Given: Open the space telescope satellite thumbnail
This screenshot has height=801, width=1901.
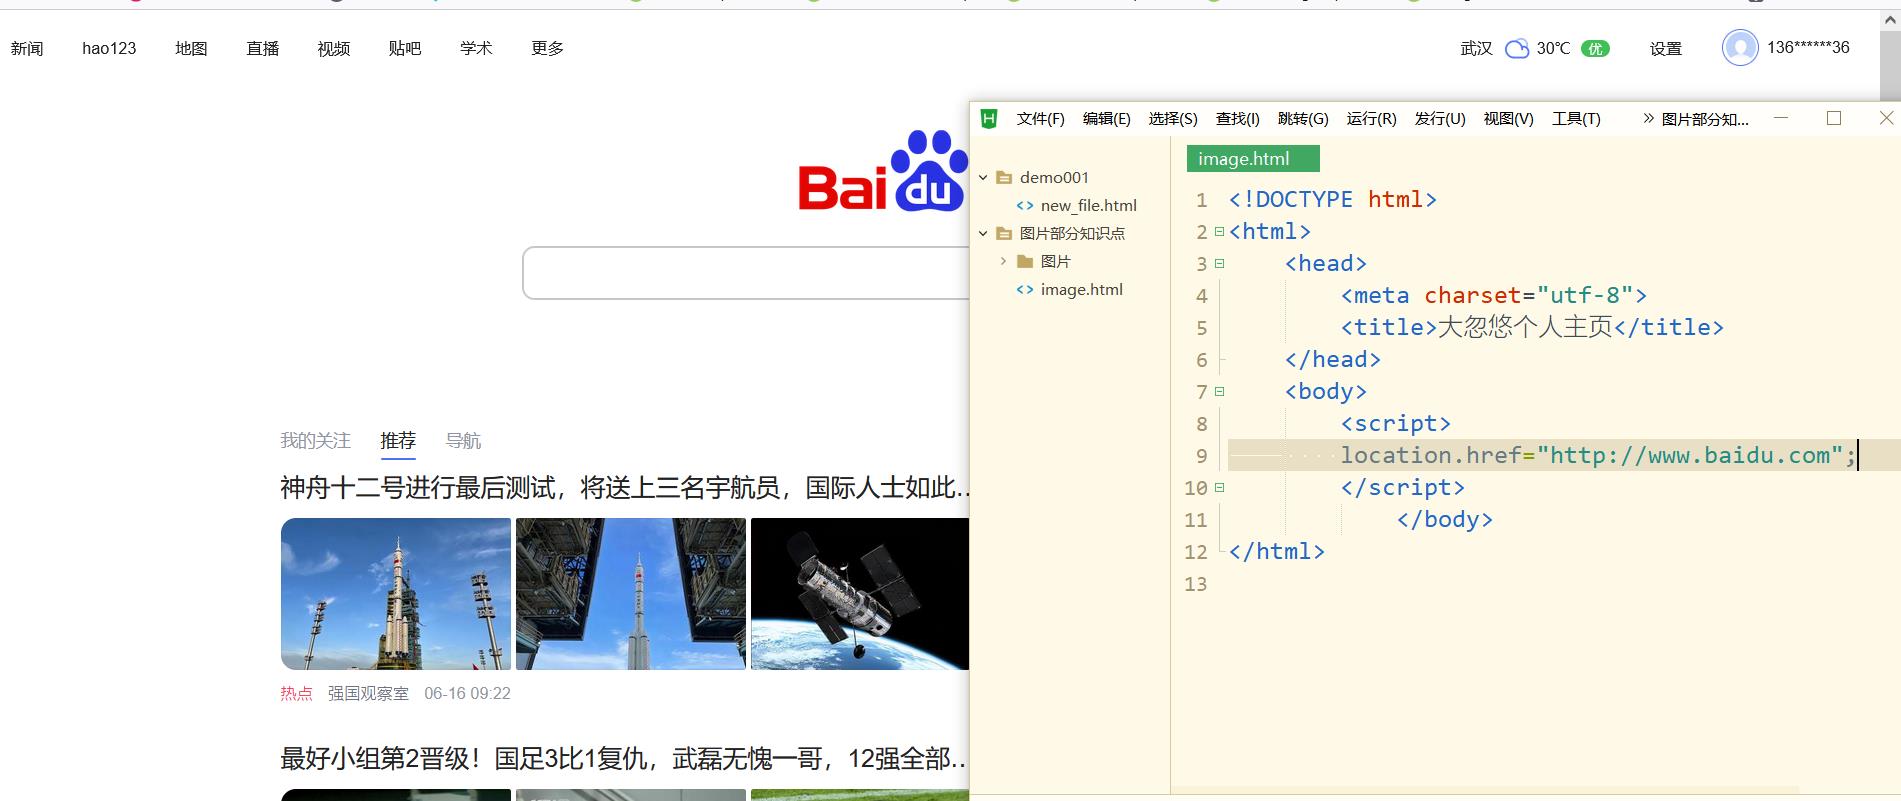Looking at the screenshot, I should coord(860,594).
